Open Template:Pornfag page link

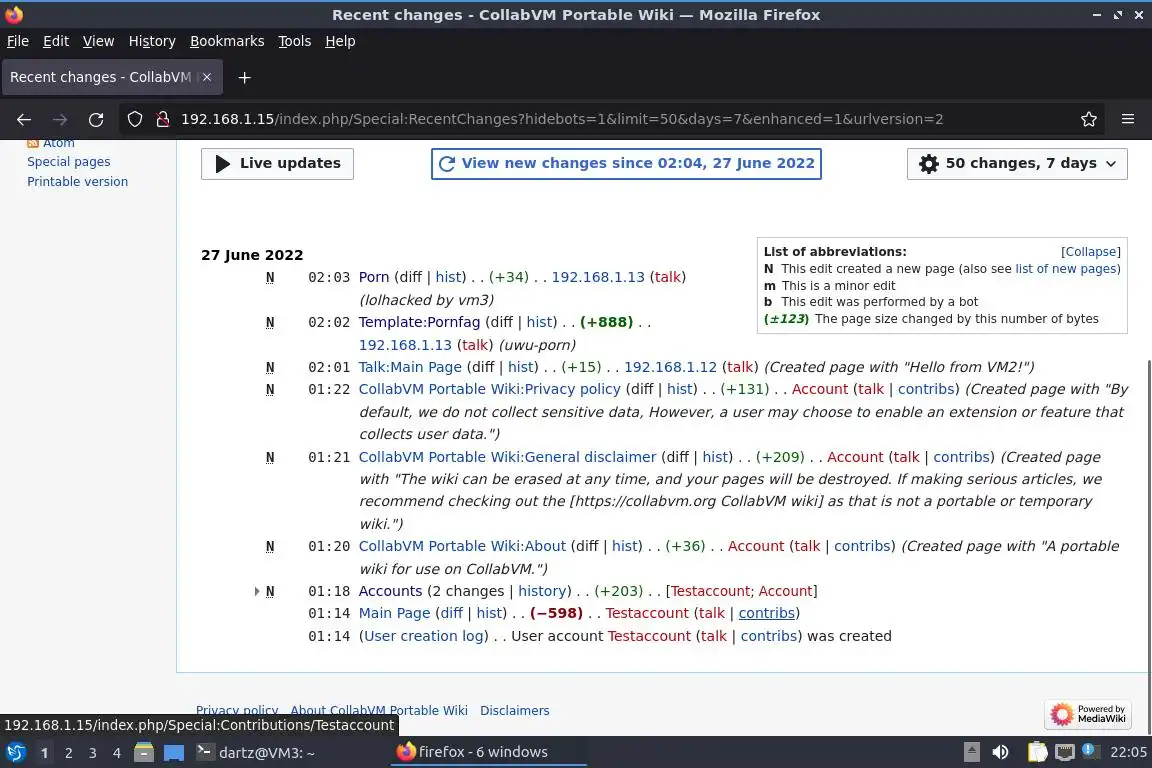point(419,322)
